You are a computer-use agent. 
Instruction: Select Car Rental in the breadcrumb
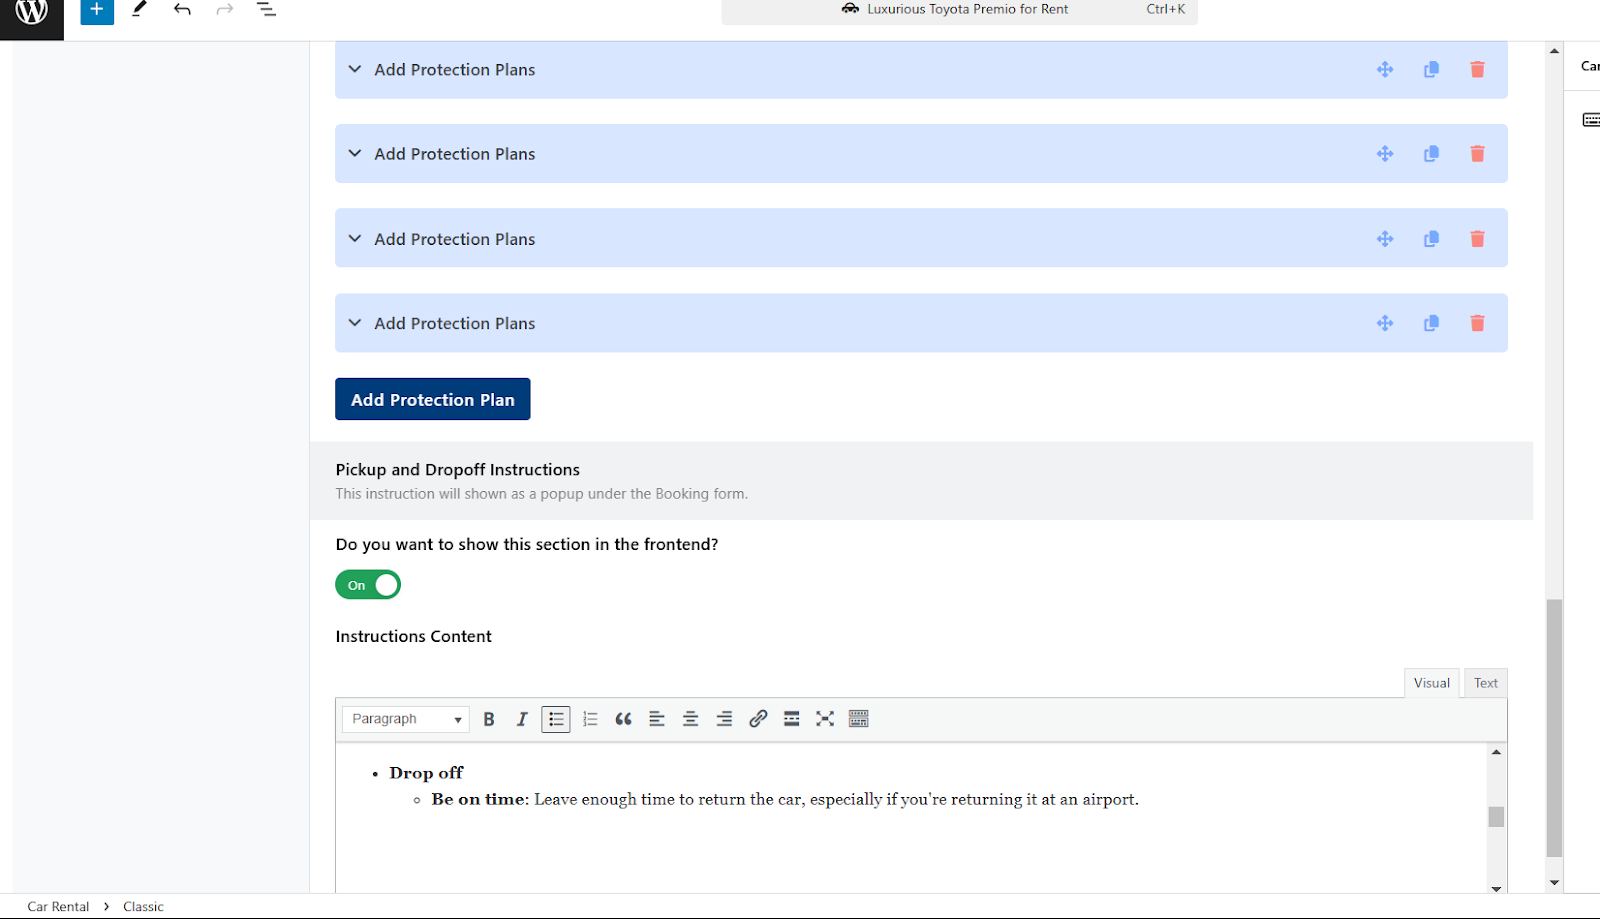click(58, 906)
